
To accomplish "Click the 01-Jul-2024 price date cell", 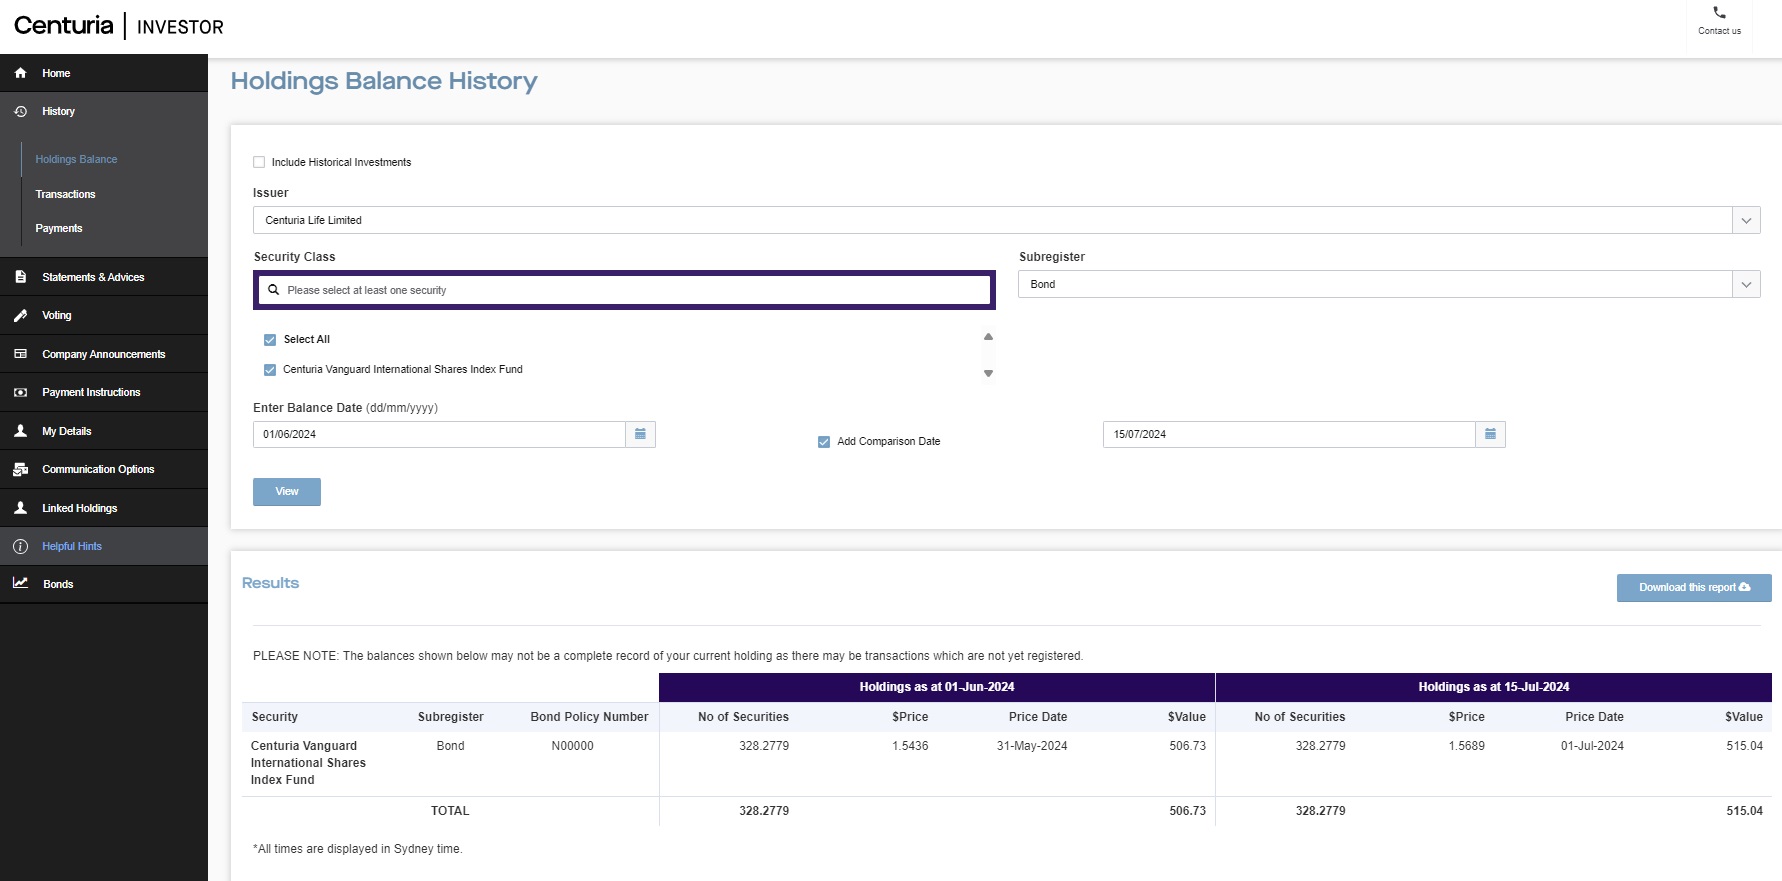I will coord(1592,746).
